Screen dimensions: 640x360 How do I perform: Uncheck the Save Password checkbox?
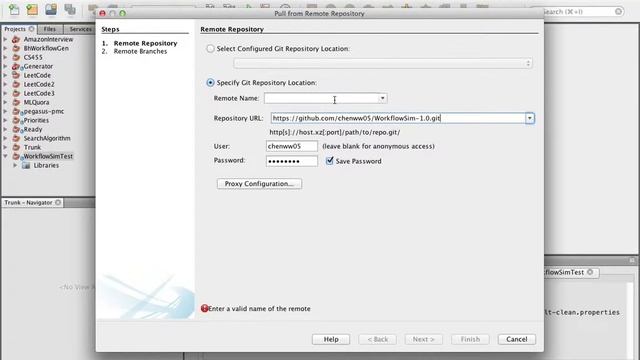click(330, 161)
